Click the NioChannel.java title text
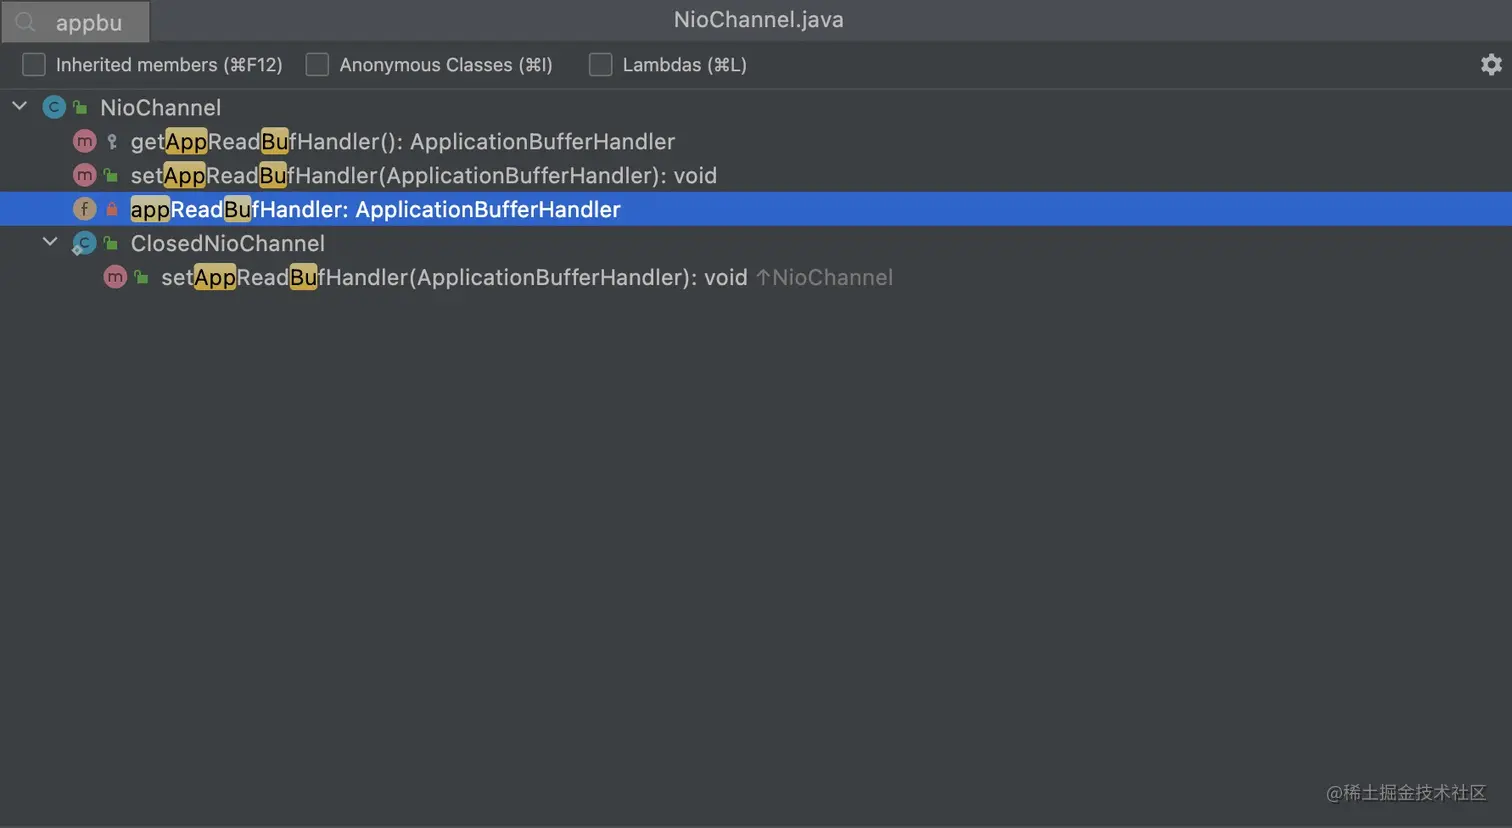Viewport: 1512px width, 828px height. coord(758,20)
